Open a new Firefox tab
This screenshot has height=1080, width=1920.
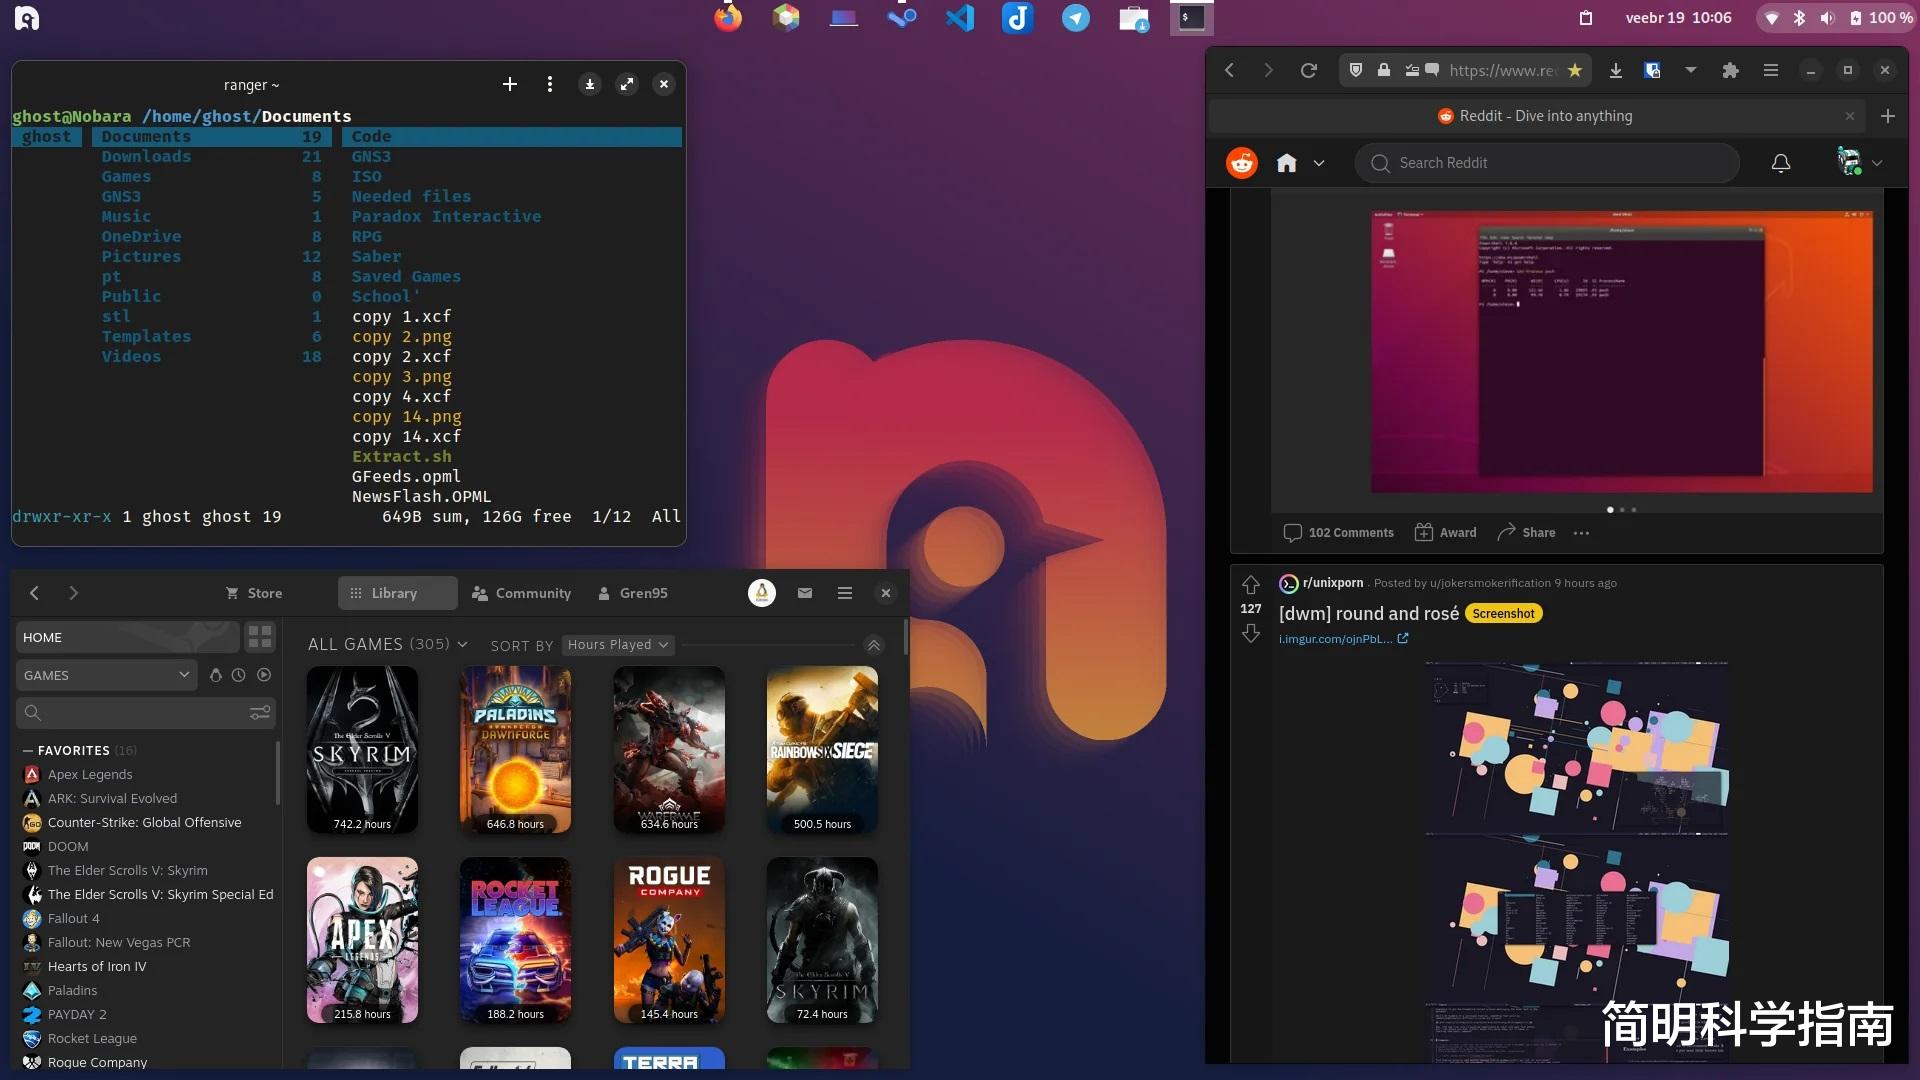pos(1888,116)
